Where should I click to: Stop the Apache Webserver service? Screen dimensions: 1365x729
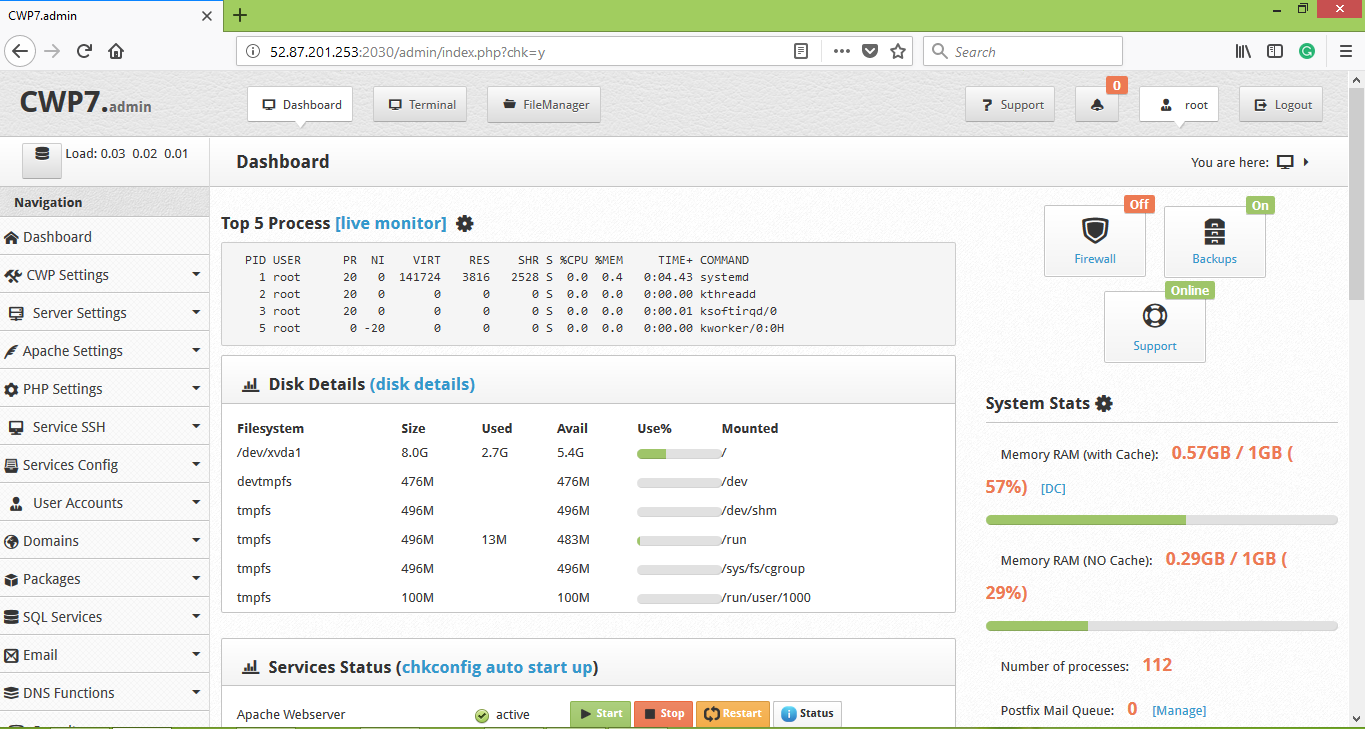(x=663, y=714)
